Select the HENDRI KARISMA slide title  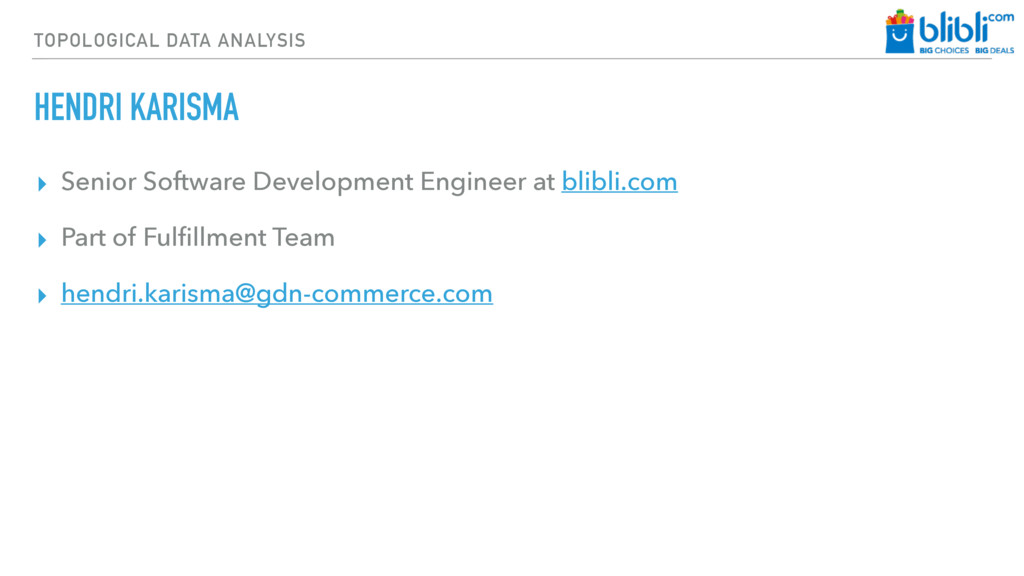(136, 107)
